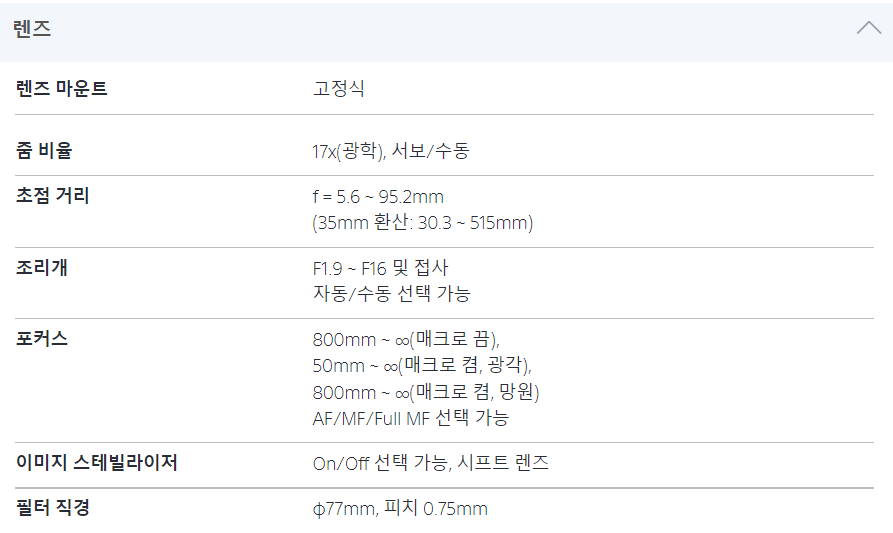
Task: Click the 자동/수동 선택 가능 text
Action: [391, 294]
